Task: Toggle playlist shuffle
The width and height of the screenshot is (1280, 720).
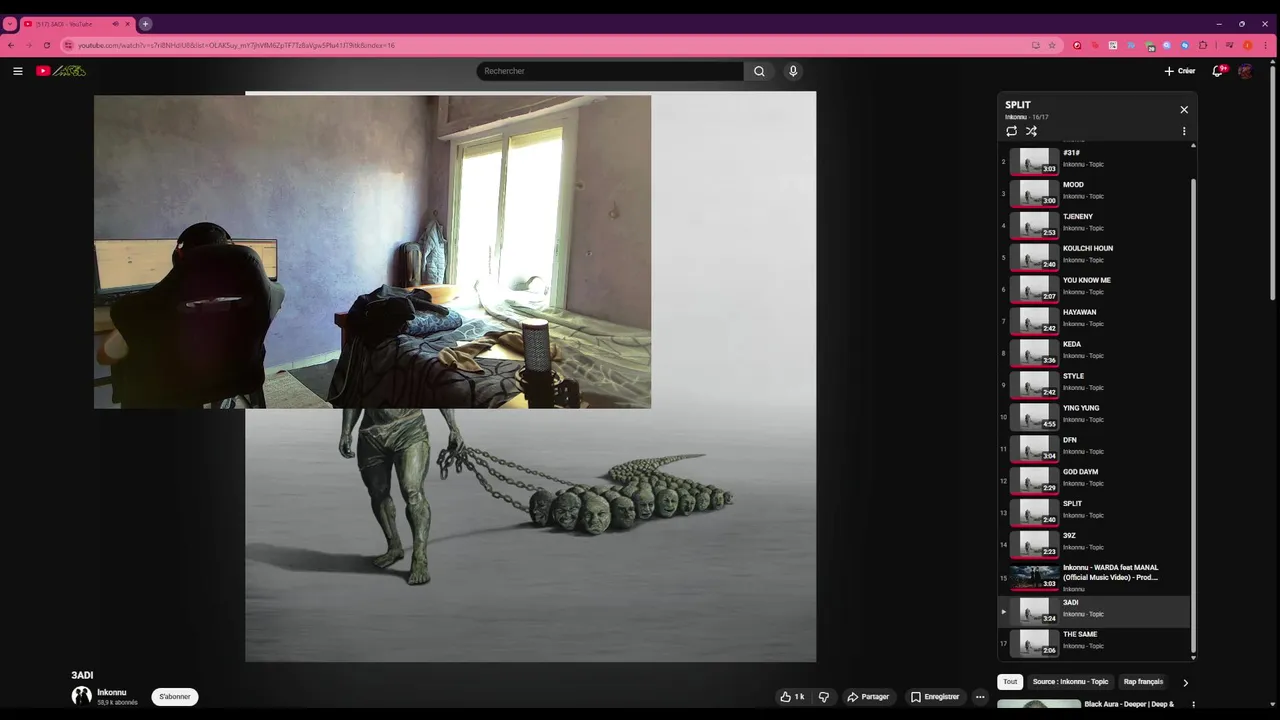Action: coord(1031,131)
